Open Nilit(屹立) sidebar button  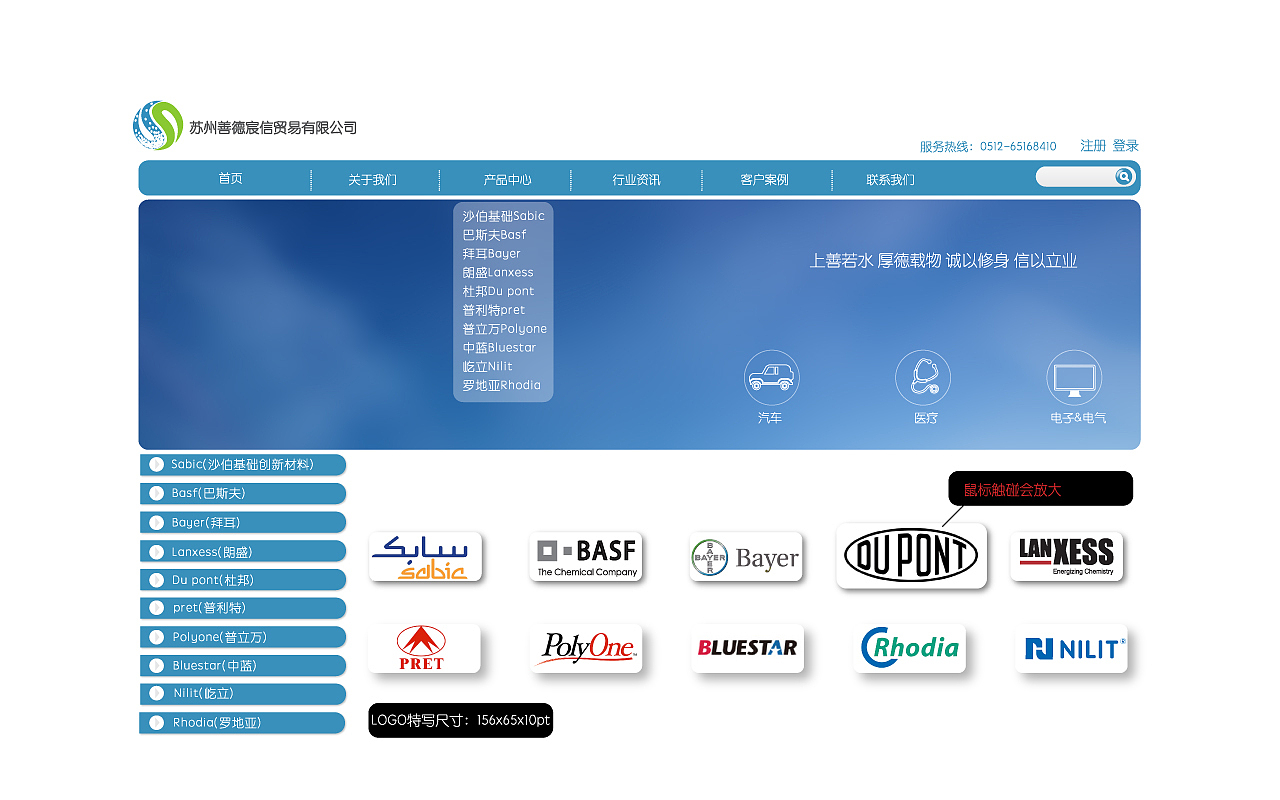pos(243,694)
